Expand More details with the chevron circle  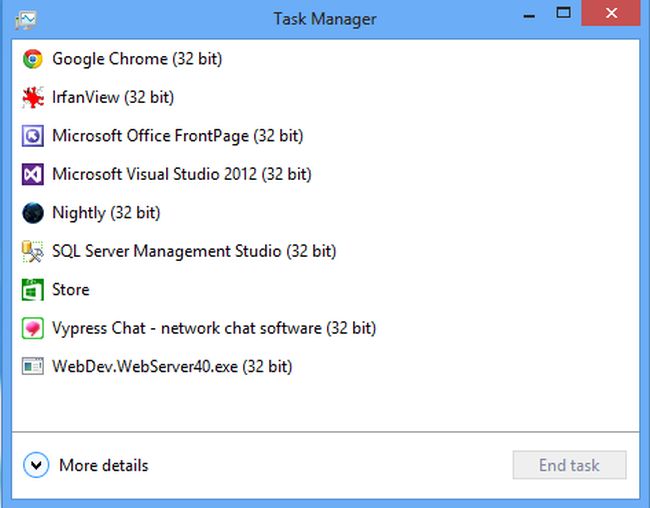36,465
